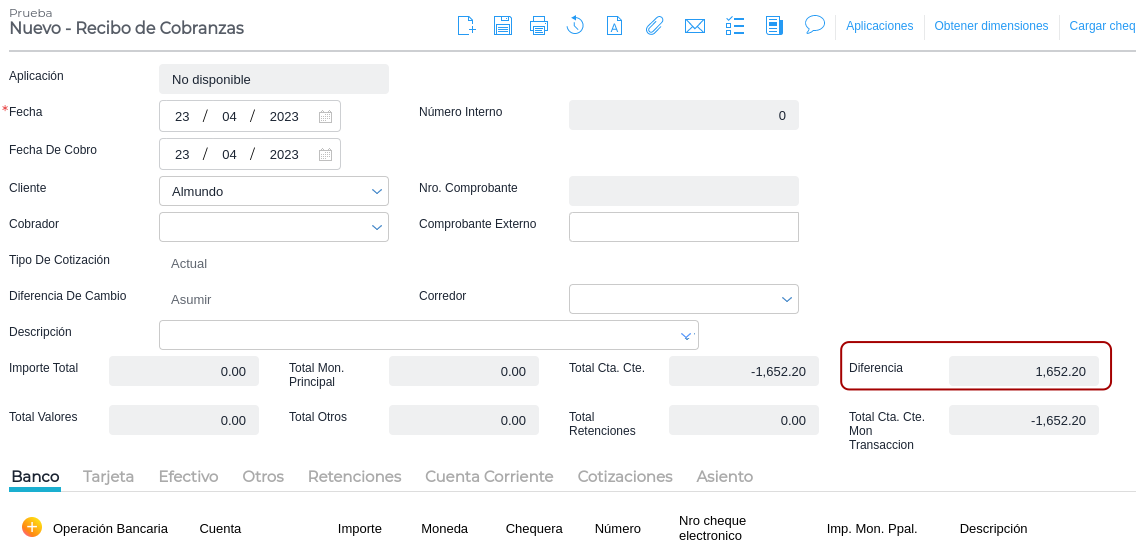Click into the Comprobante Externo field
The height and width of the screenshot is (540, 1136).
point(683,227)
